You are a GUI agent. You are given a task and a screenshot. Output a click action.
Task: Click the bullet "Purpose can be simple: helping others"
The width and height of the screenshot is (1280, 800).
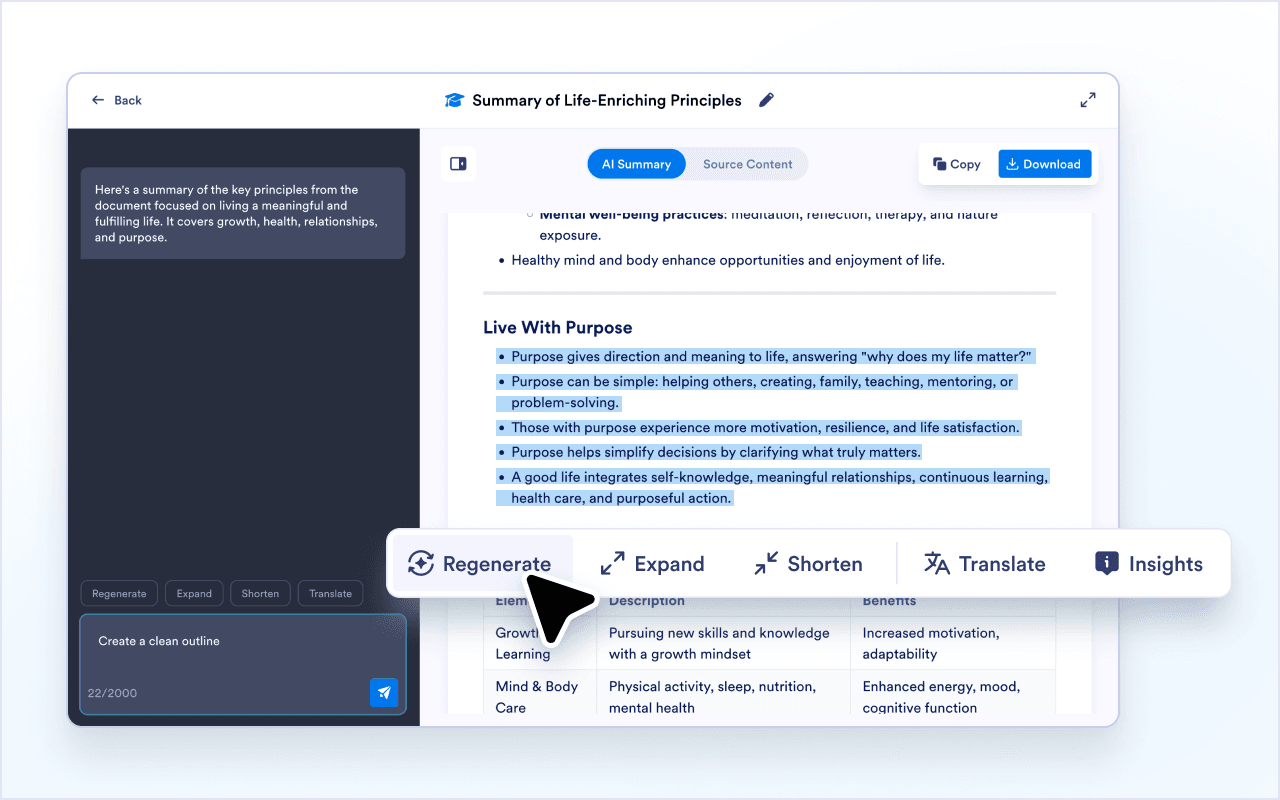756,392
